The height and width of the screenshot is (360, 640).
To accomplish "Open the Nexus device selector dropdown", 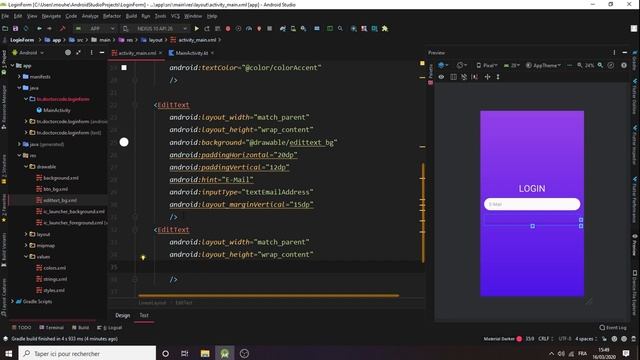I will [155, 29].
